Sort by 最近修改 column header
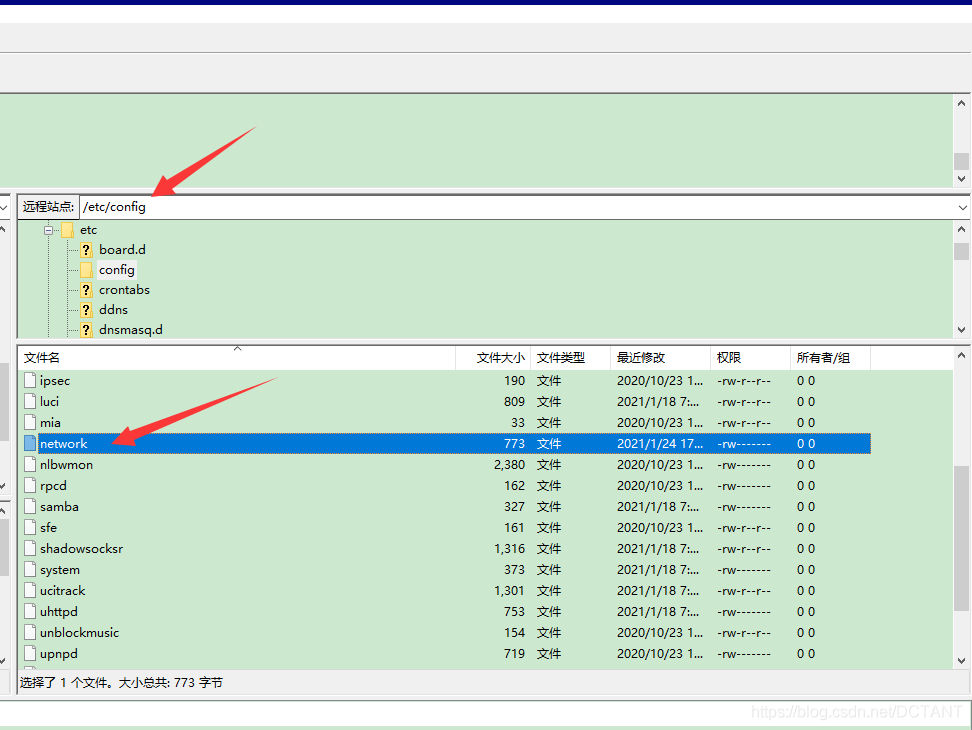The width and height of the screenshot is (972, 730). (x=640, y=357)
